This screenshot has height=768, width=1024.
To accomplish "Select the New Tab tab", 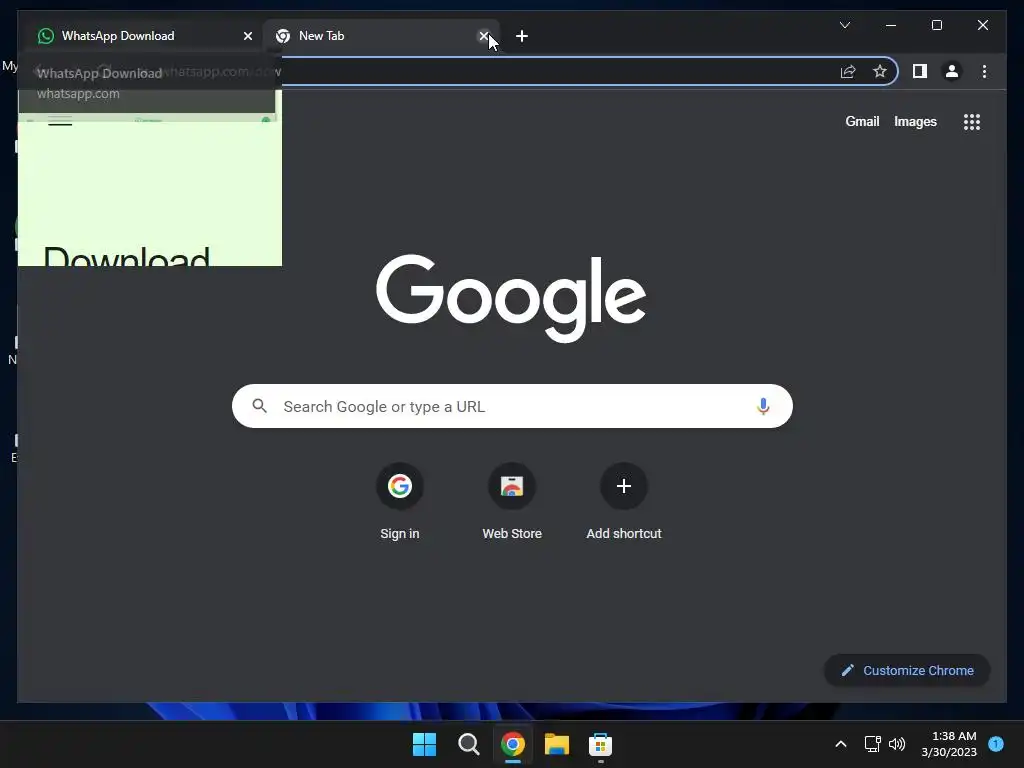I will pyautogui.click(x=381, y=36).
